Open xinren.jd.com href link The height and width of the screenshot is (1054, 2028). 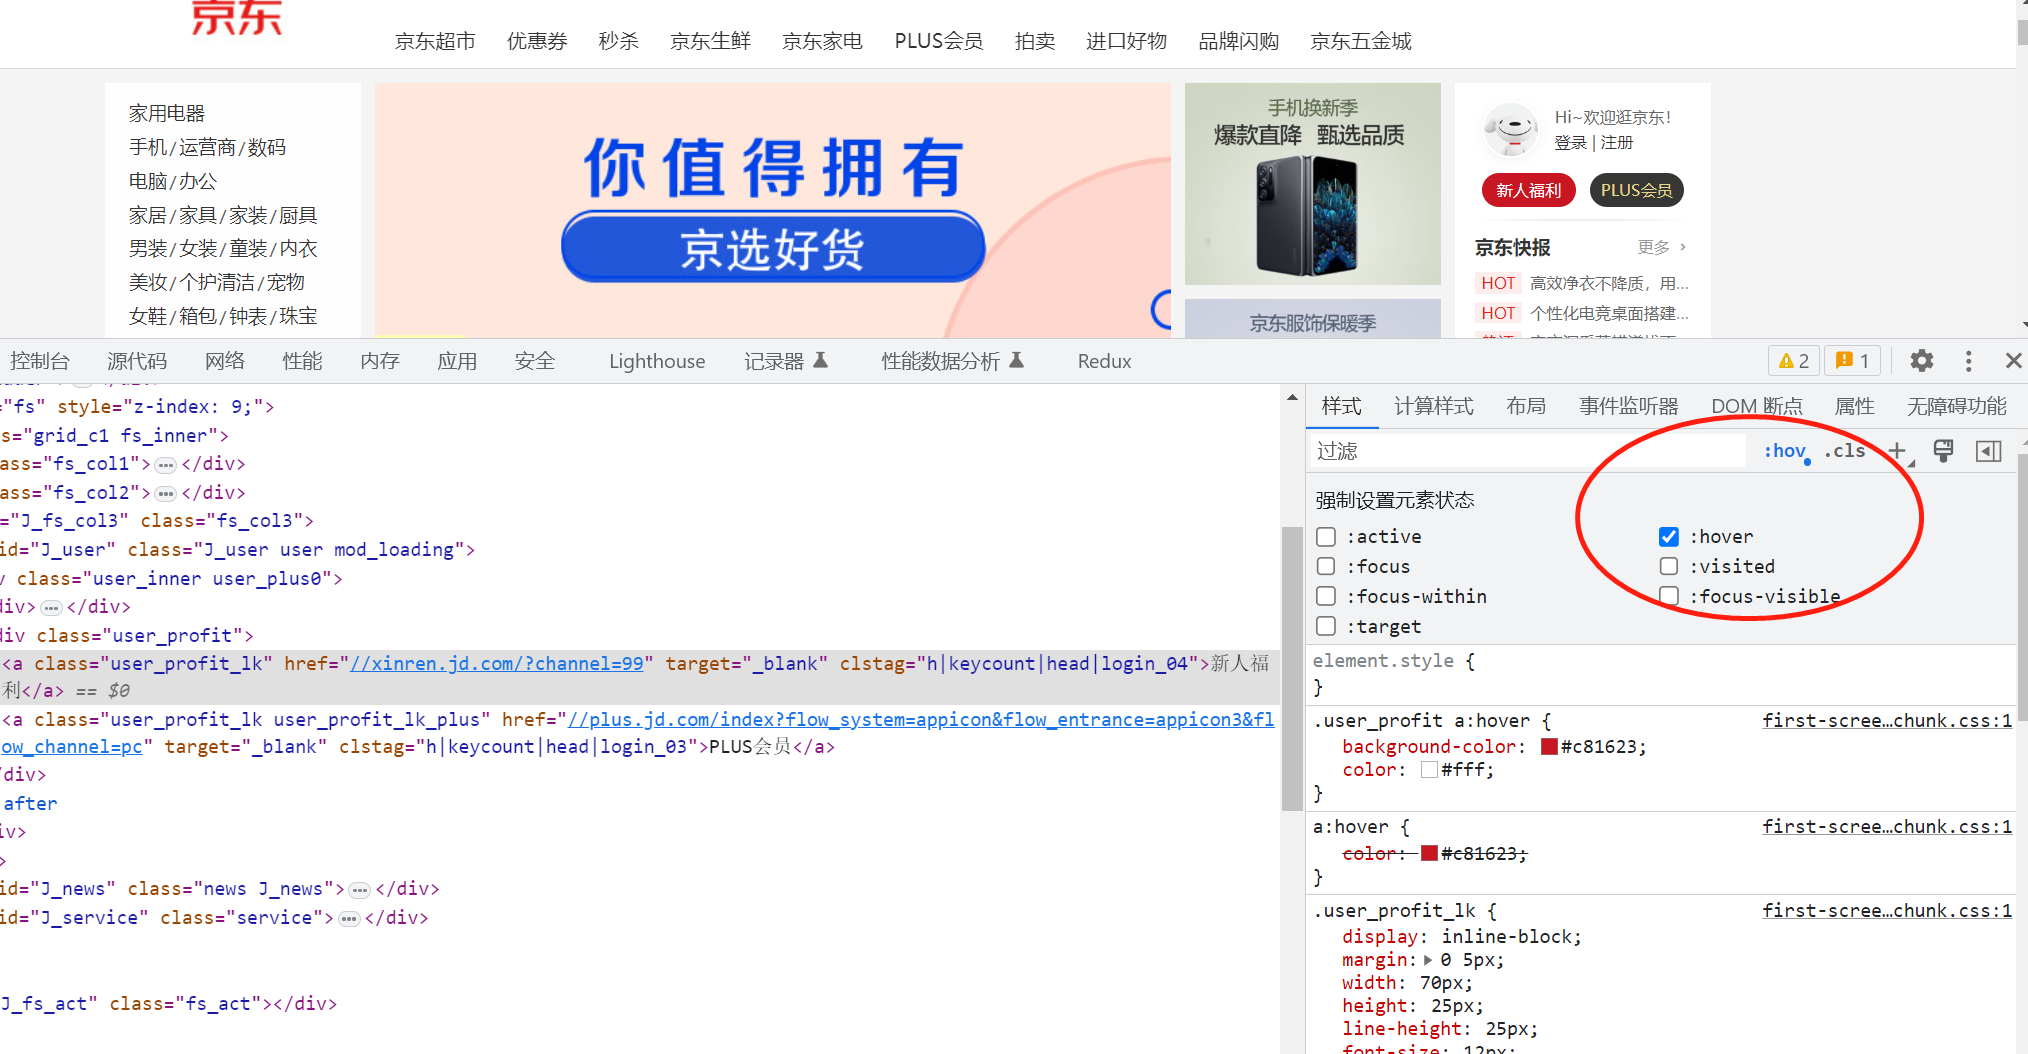(x=497, y=664)
